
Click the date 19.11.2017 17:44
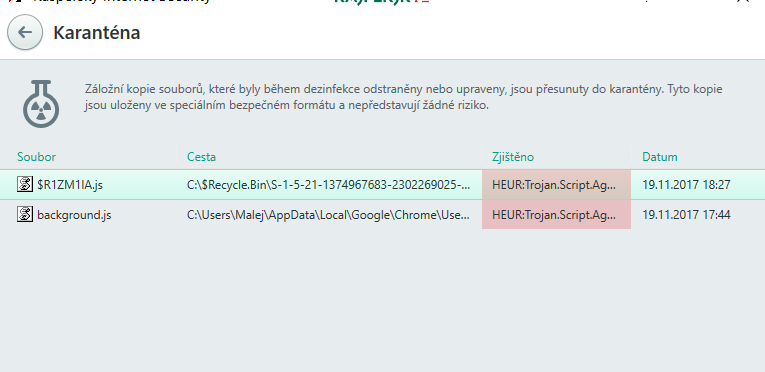686,215
